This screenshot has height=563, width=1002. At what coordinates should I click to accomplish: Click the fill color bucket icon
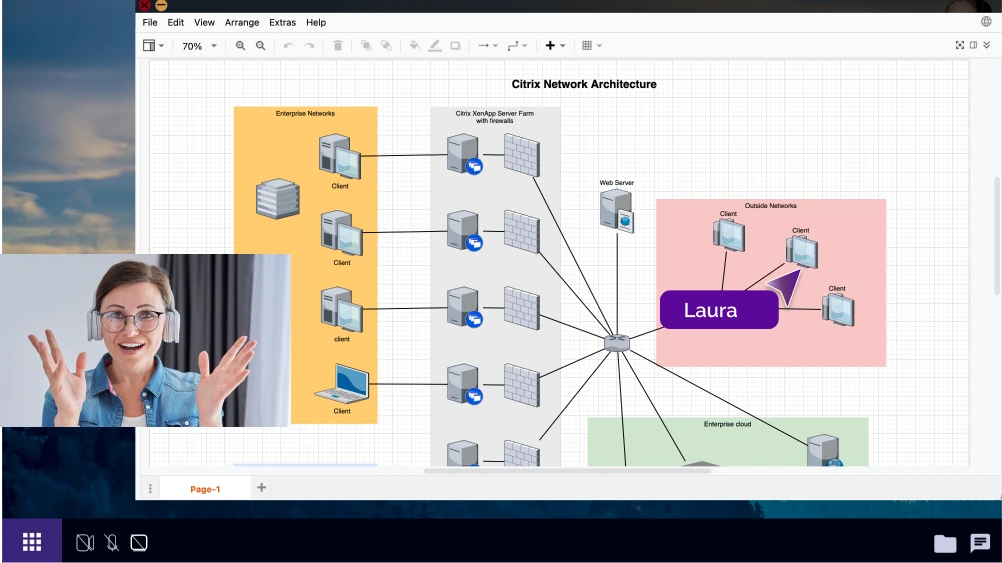[x=415, y=45]
